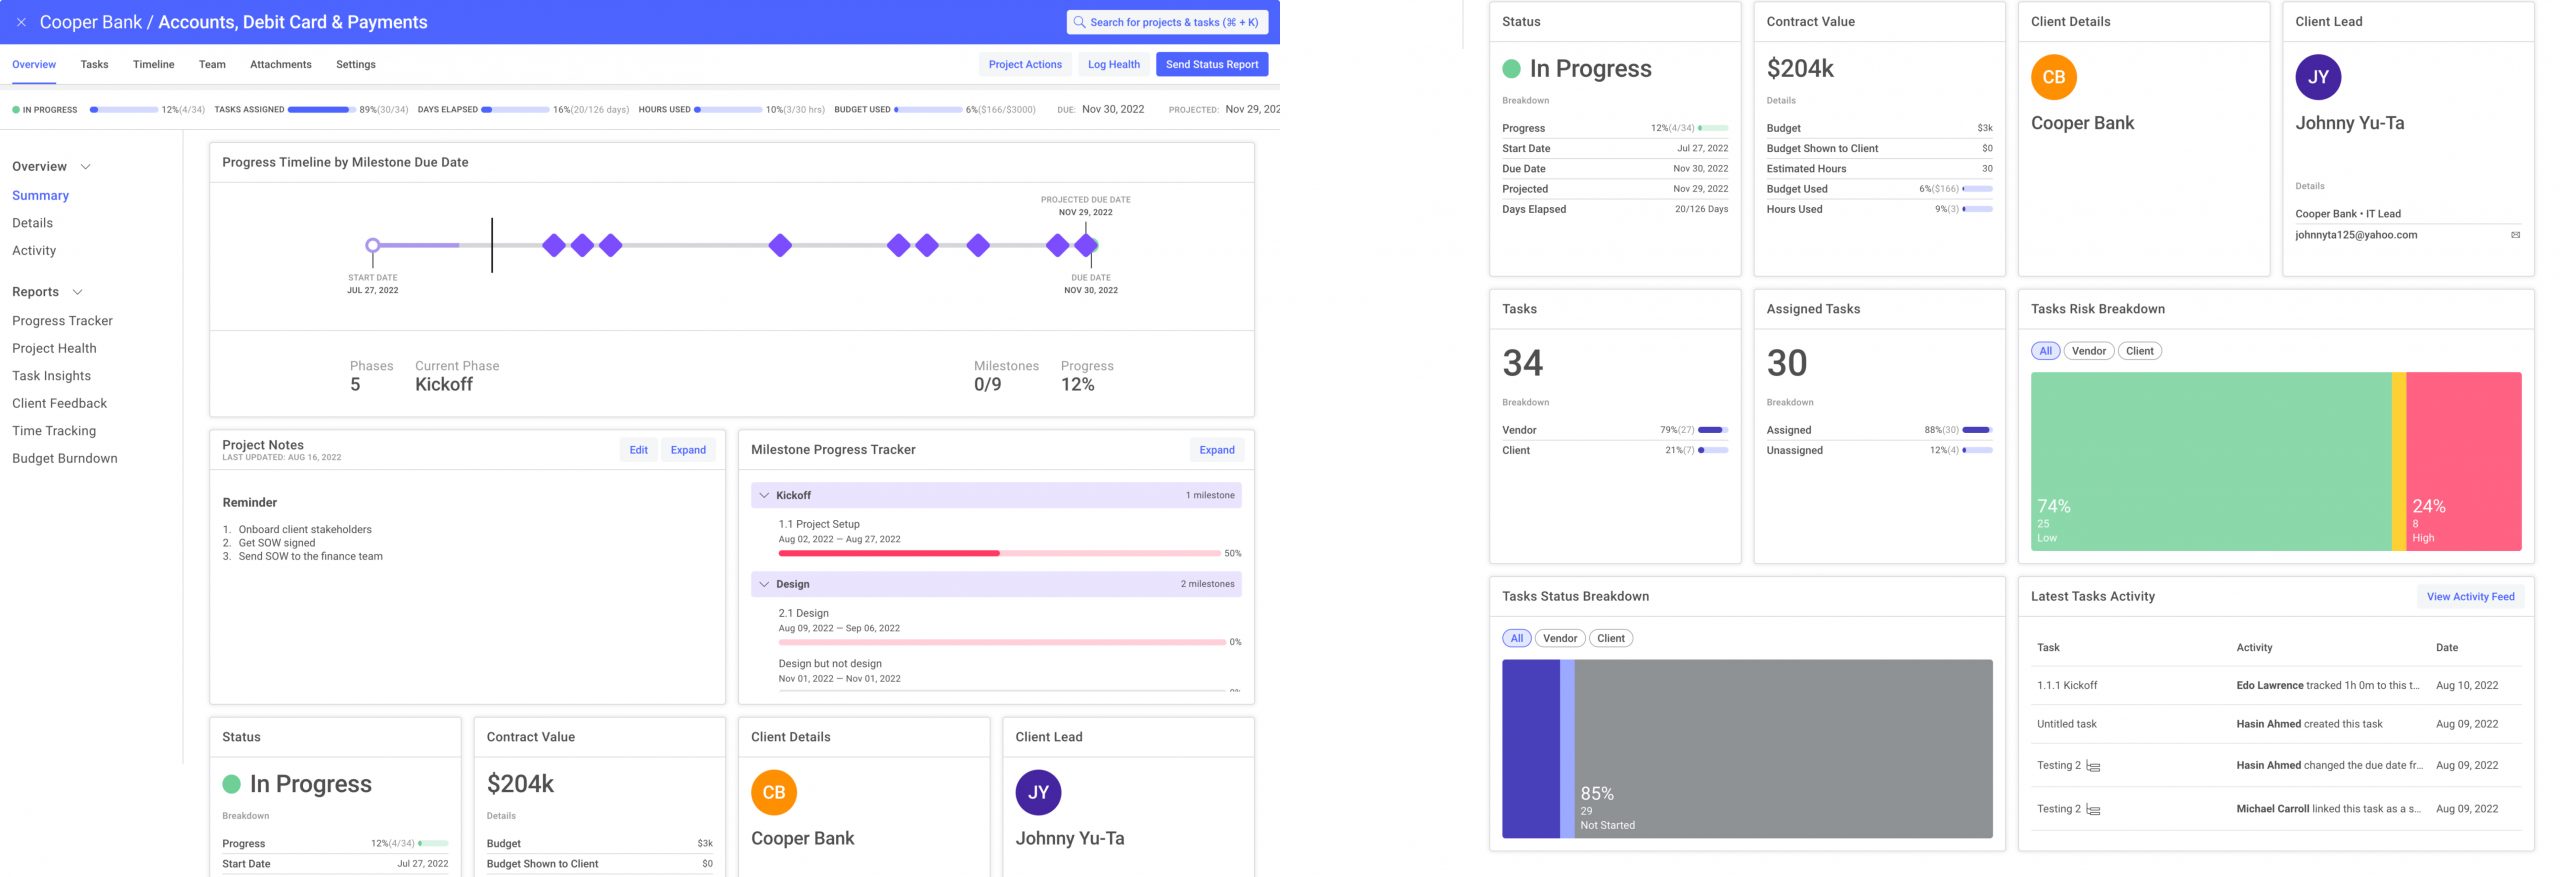The width and height of the screenshot is (2560, 877).
Task: Select All filter in Tasks Risk Breakdown
Action: click(2045, 351)
